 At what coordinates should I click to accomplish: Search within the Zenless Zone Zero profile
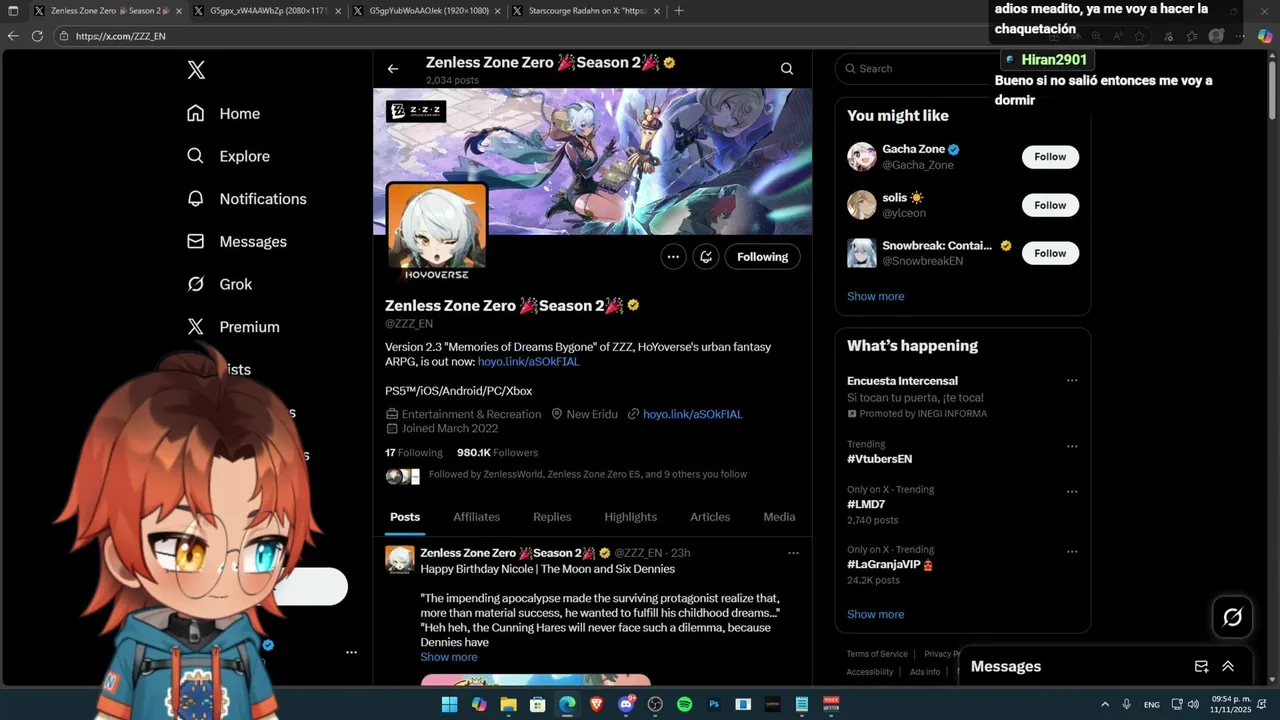(x=787, y=69)
